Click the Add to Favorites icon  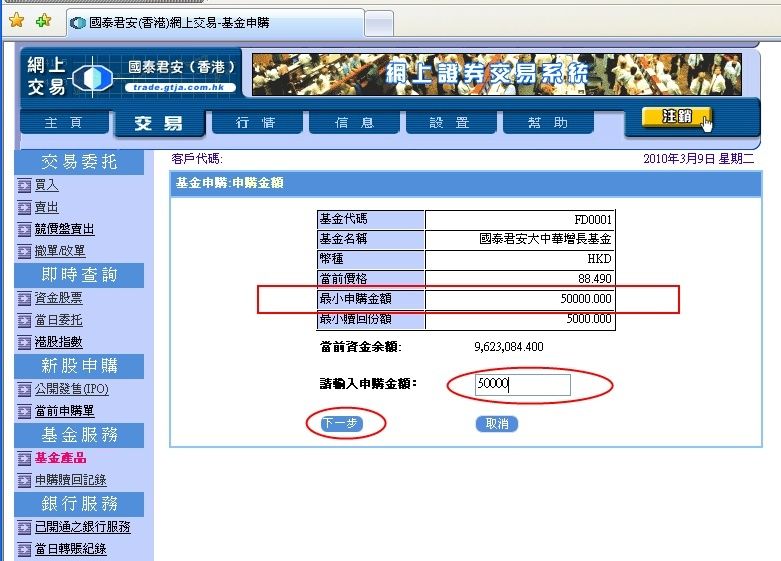(x=43, y=20)
